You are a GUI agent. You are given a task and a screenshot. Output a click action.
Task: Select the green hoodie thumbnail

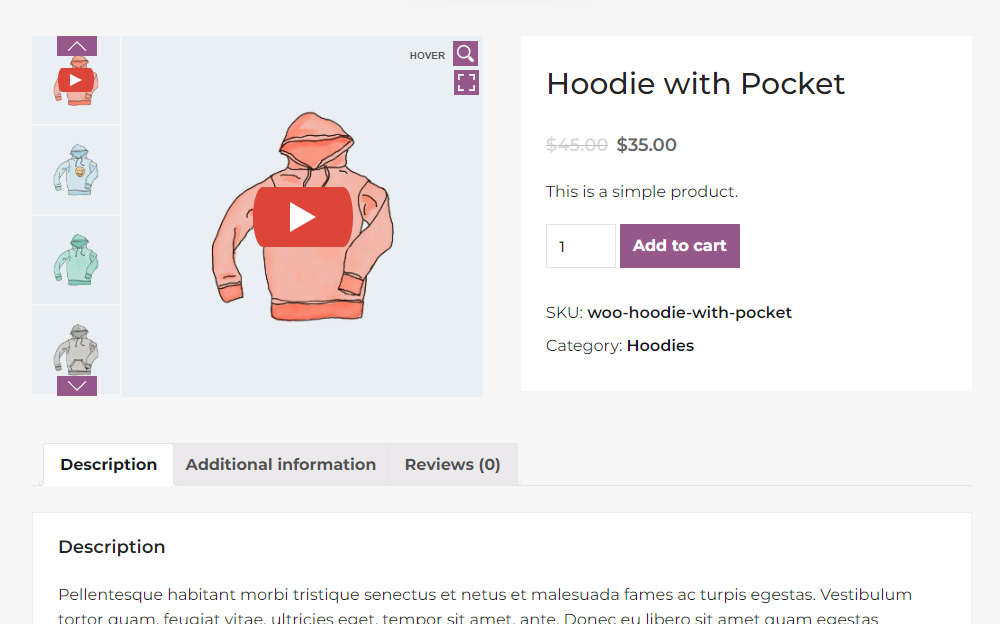[x=76, y=260]
